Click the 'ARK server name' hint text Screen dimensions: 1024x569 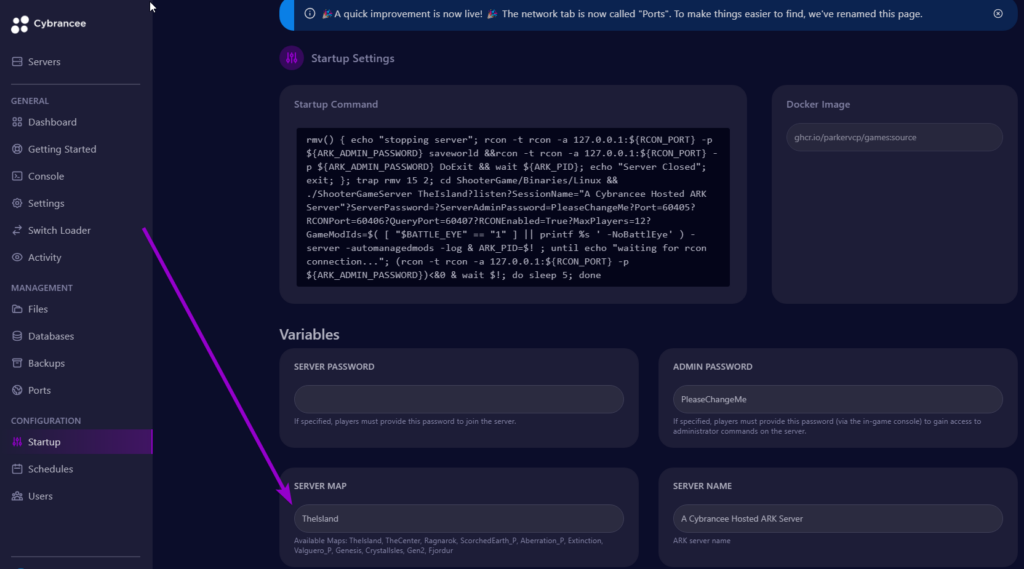coord(701,541)
